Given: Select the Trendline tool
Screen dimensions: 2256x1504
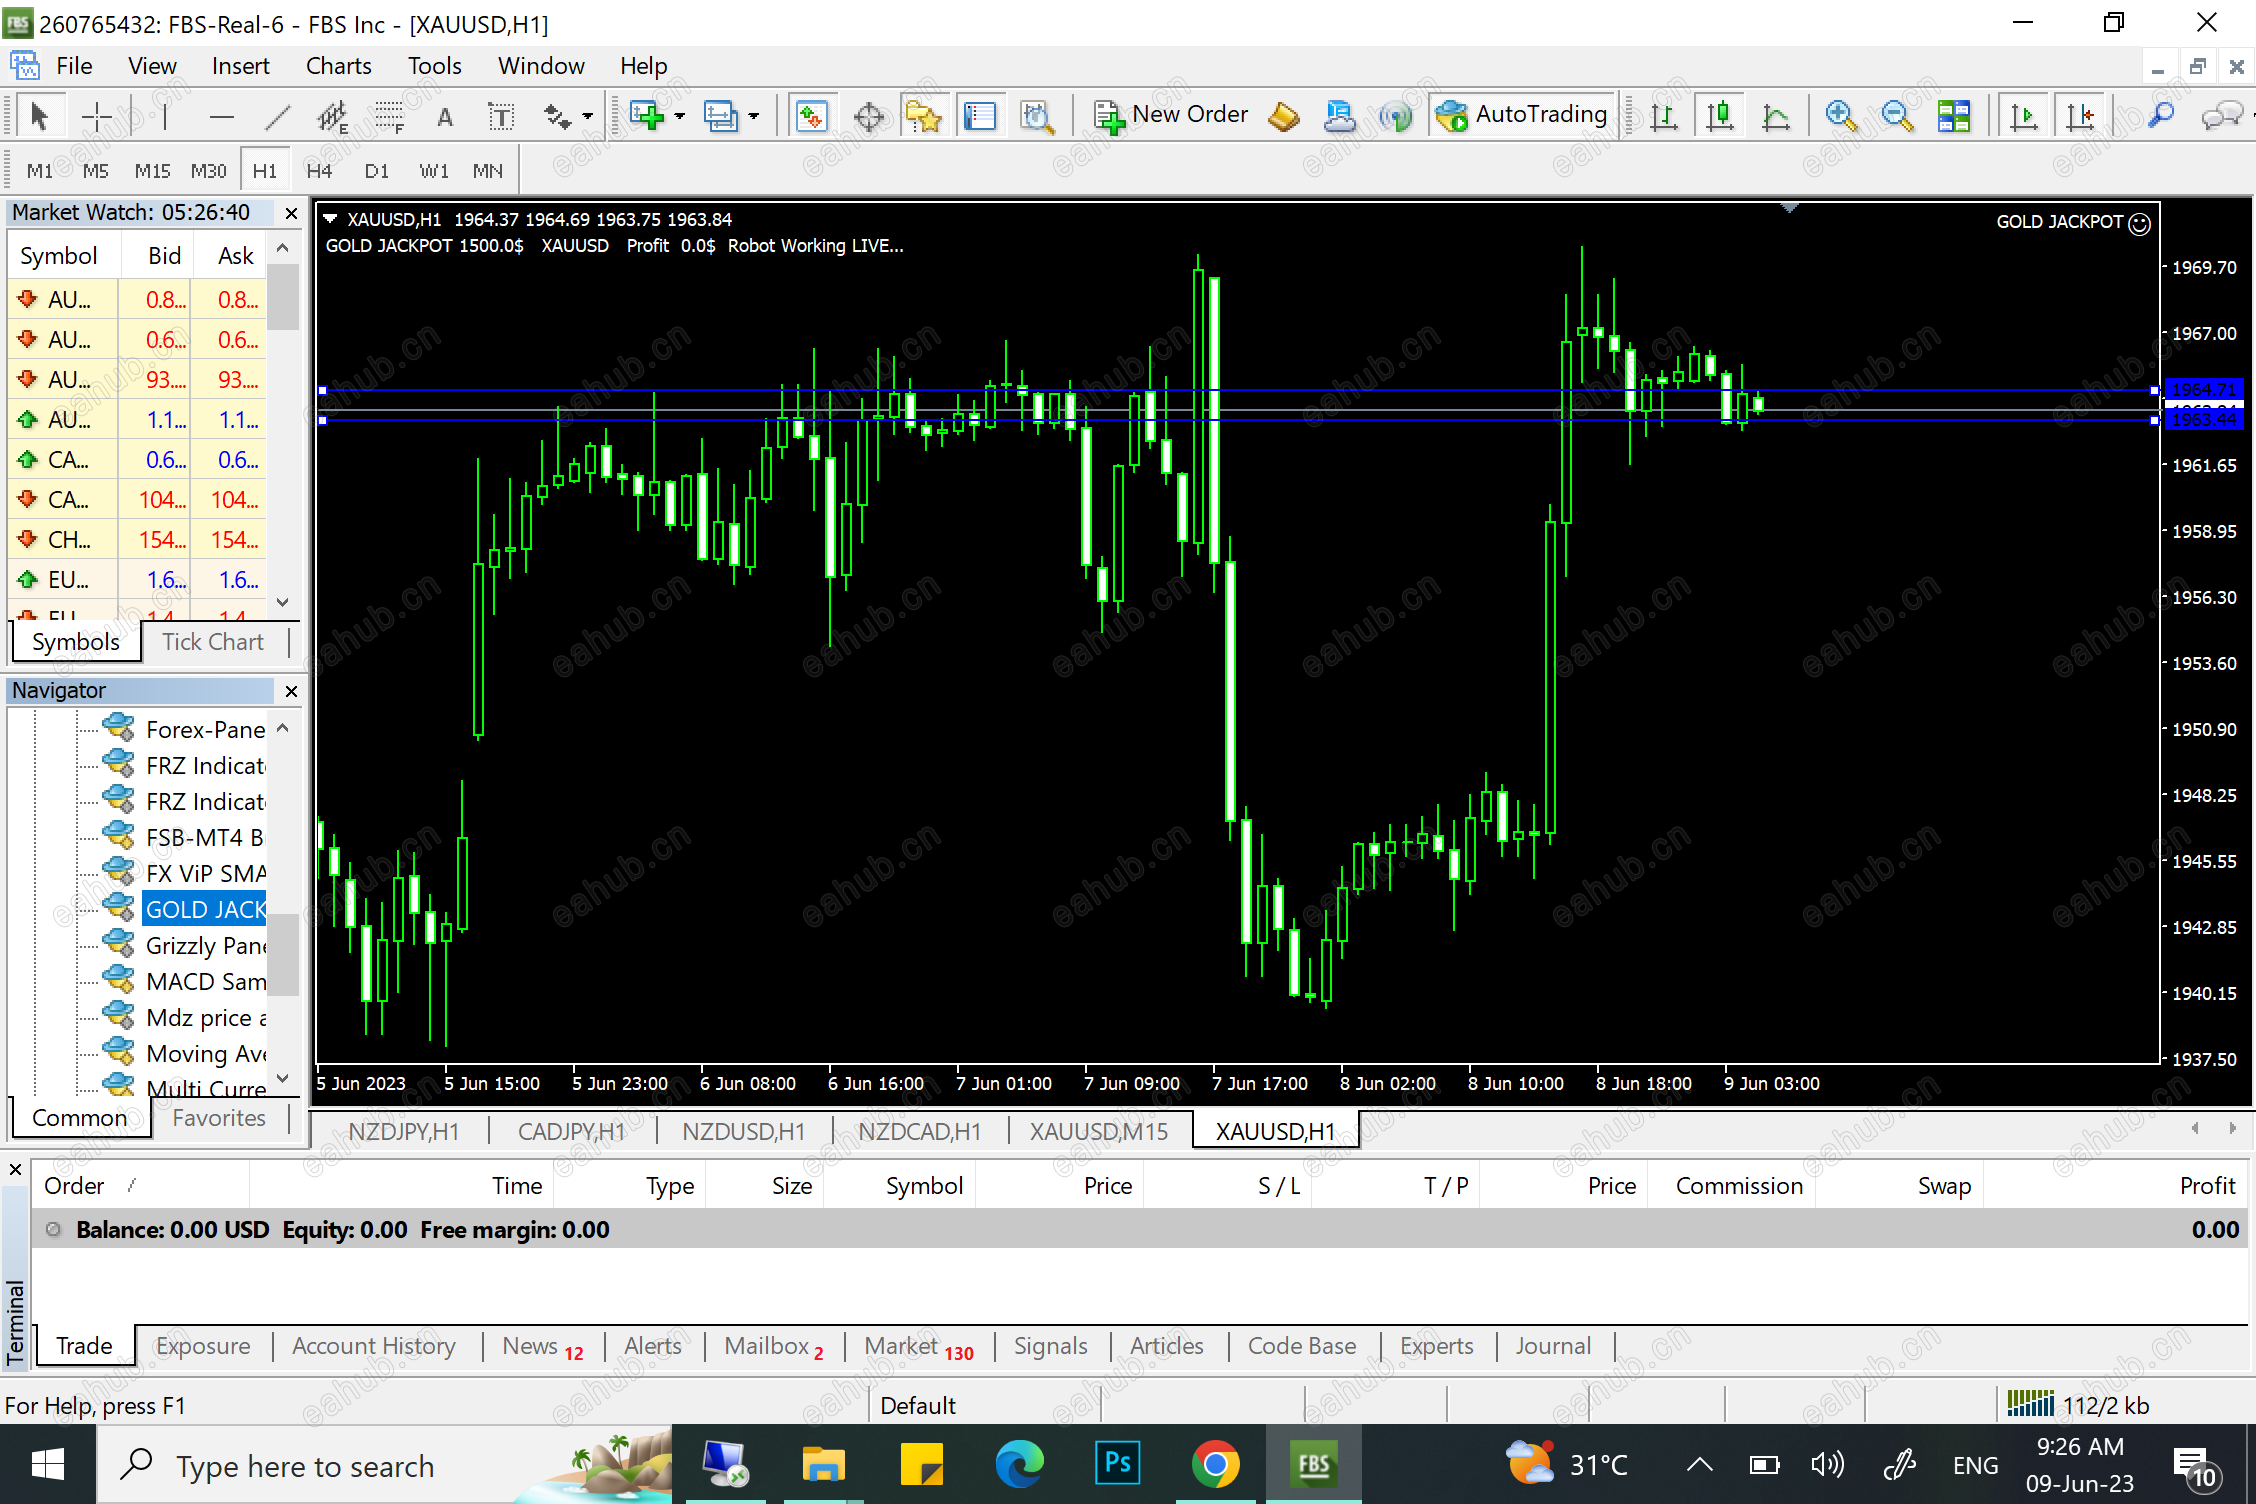Looking at the screenshot, I should (277, 116).
